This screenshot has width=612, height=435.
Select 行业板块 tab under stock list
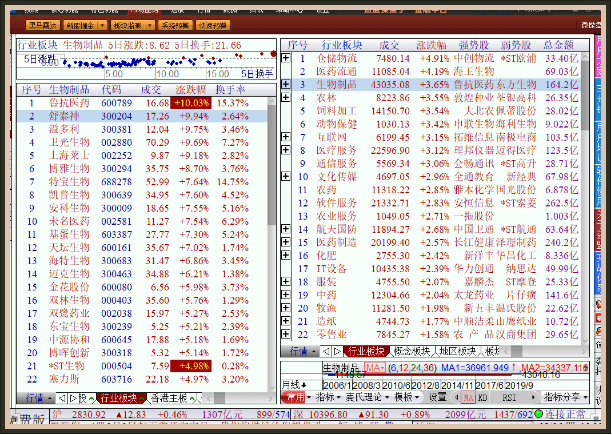click(x=119, y=398)
